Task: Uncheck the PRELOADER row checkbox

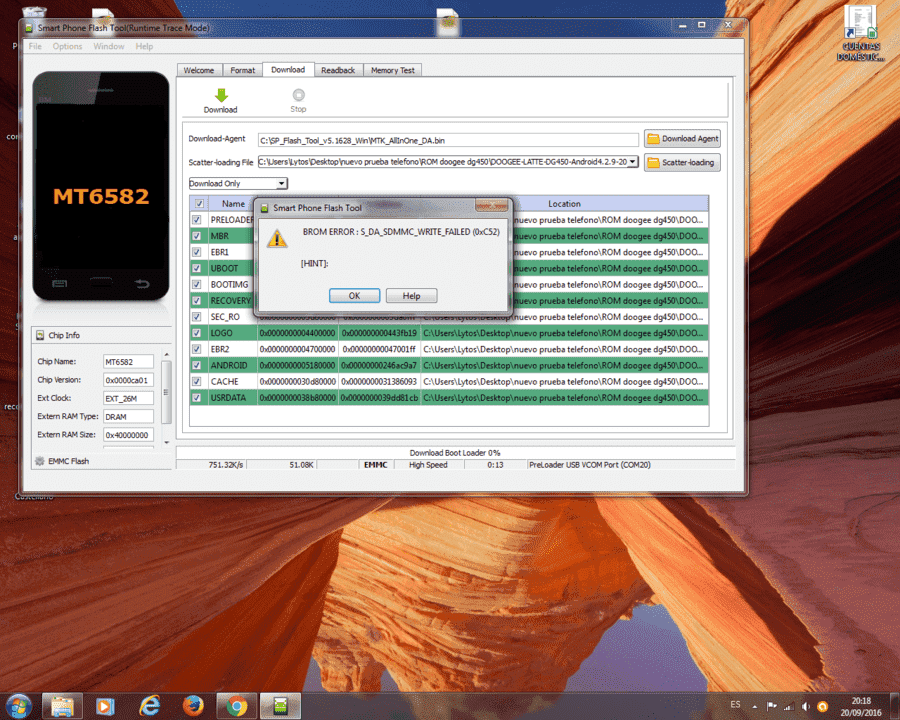Action: (197, 220)
